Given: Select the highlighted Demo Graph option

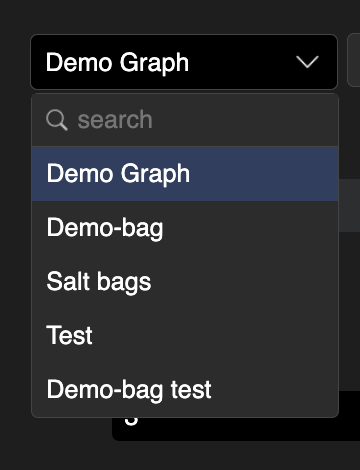Looking at the screenshot, I should click(x=185, y=174).
